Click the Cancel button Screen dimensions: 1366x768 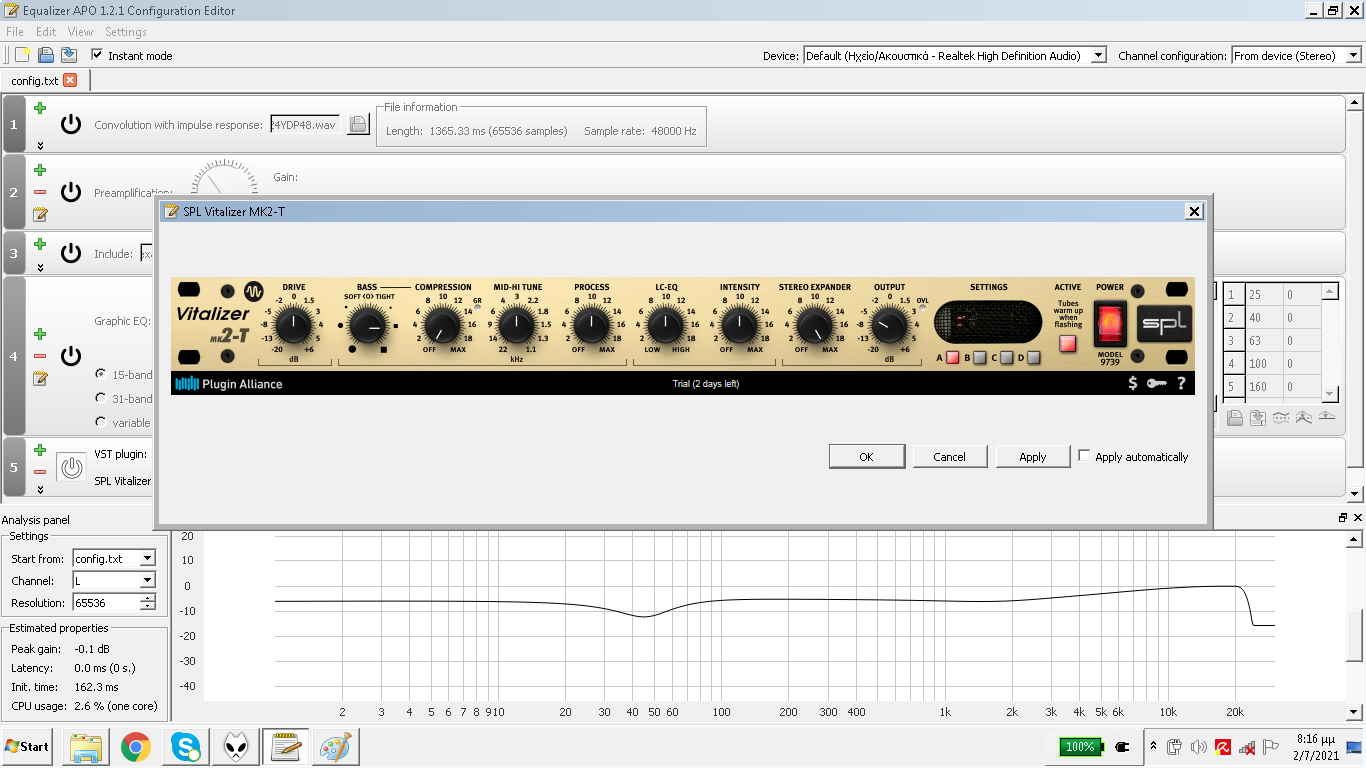point(949,456)
